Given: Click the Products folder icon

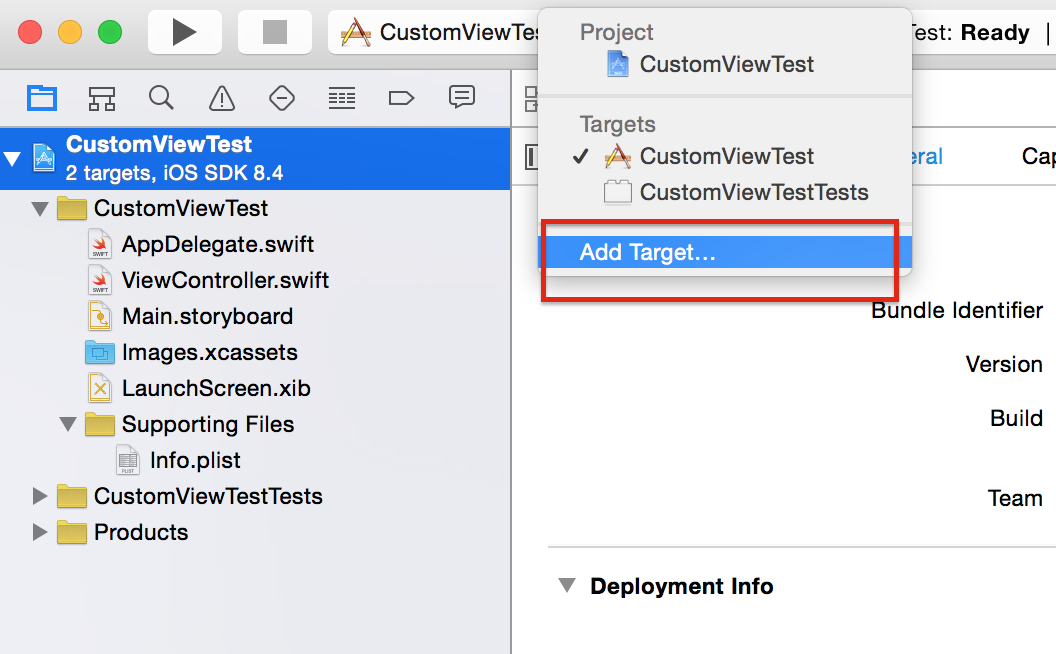Looking at the screenshot, I should tap(72, 532).
